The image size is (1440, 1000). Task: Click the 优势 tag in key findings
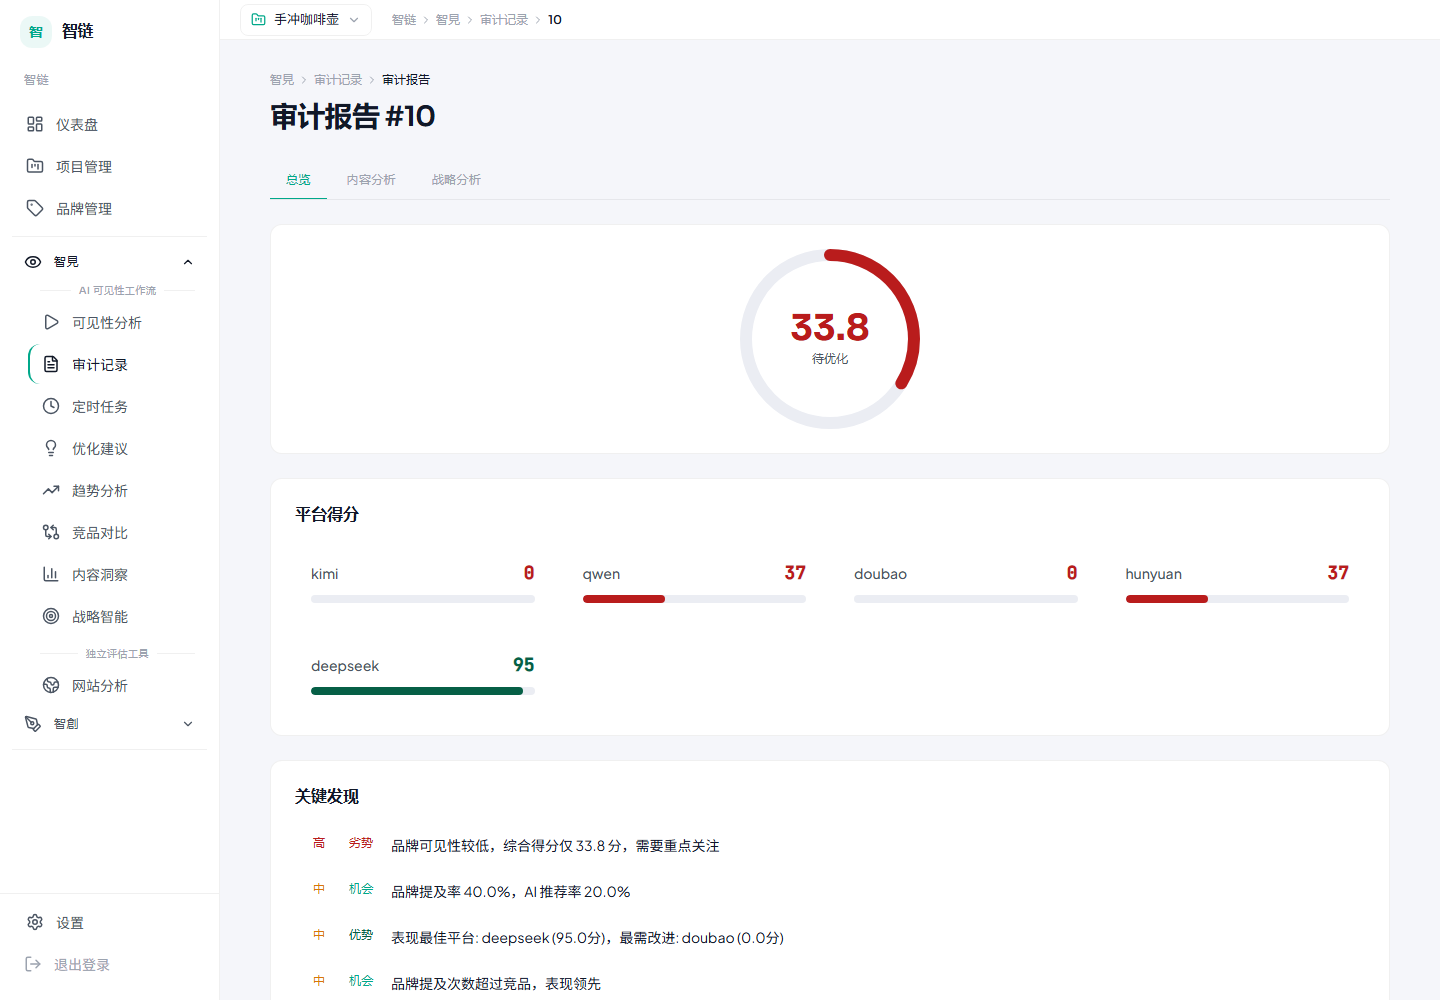(x=361, y=935)
